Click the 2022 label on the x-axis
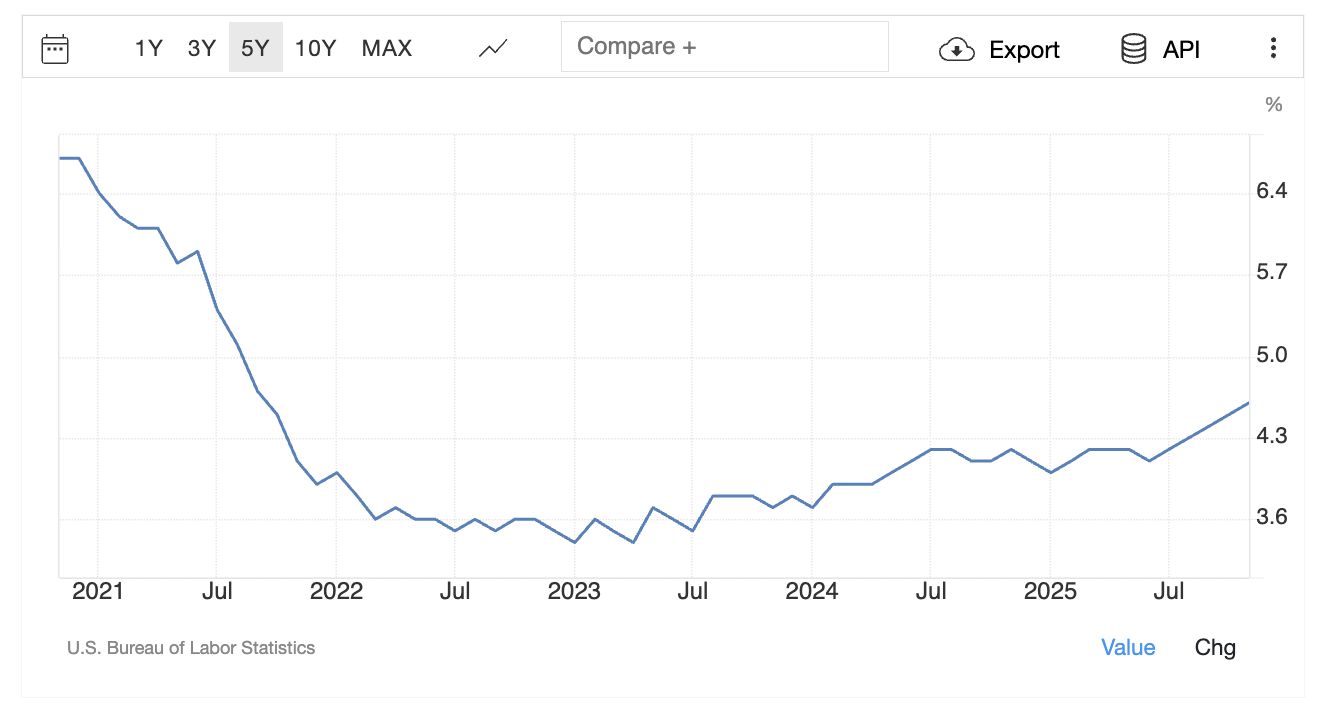1328x722 pixels. 336,592
